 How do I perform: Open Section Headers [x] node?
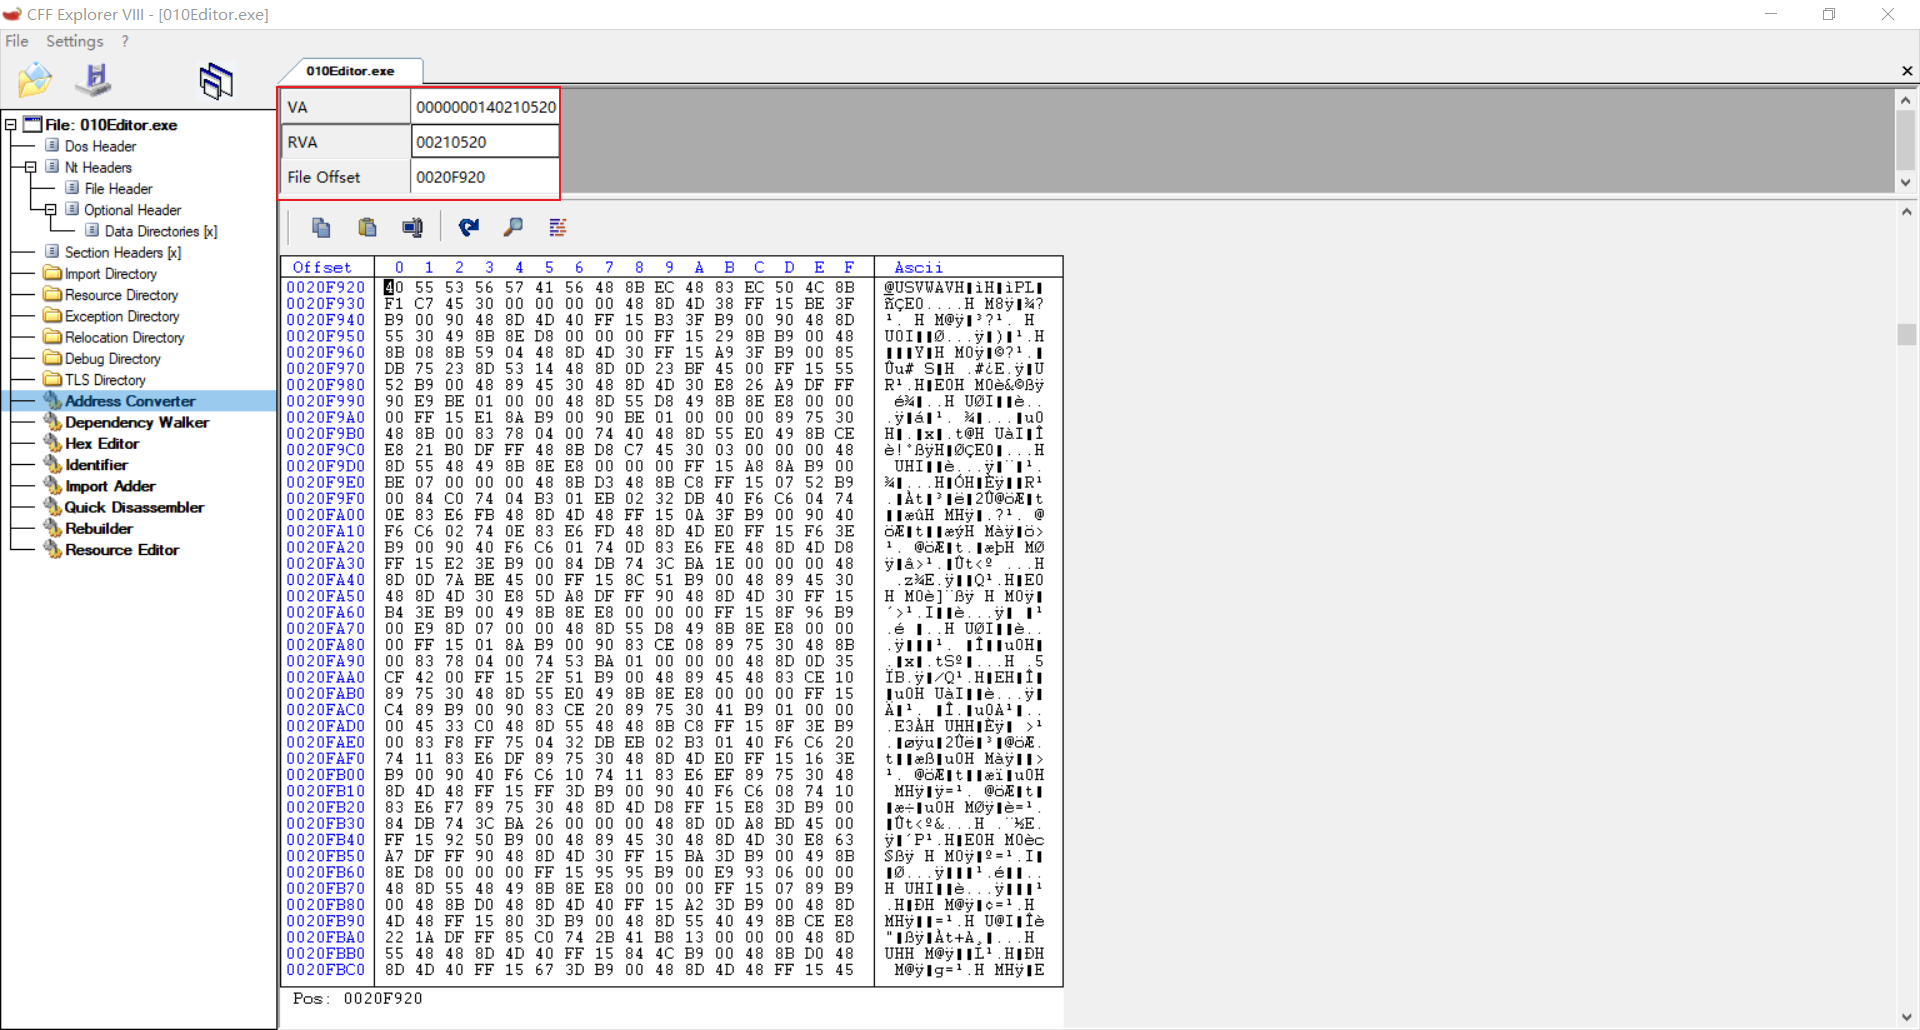pyautogui.click(x=122, y=253)
